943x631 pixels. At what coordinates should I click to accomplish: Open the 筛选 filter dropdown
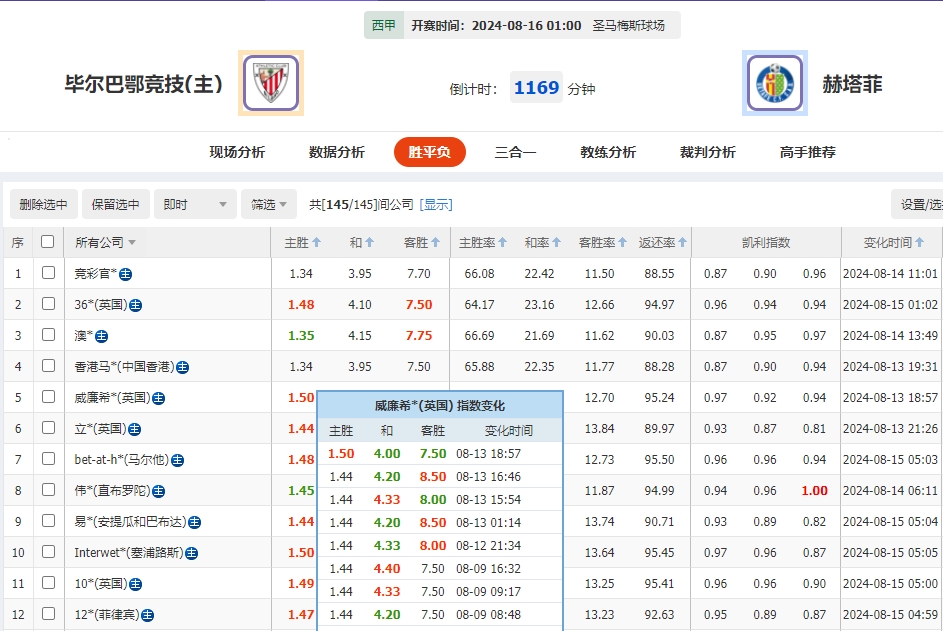tap(267, 204)
